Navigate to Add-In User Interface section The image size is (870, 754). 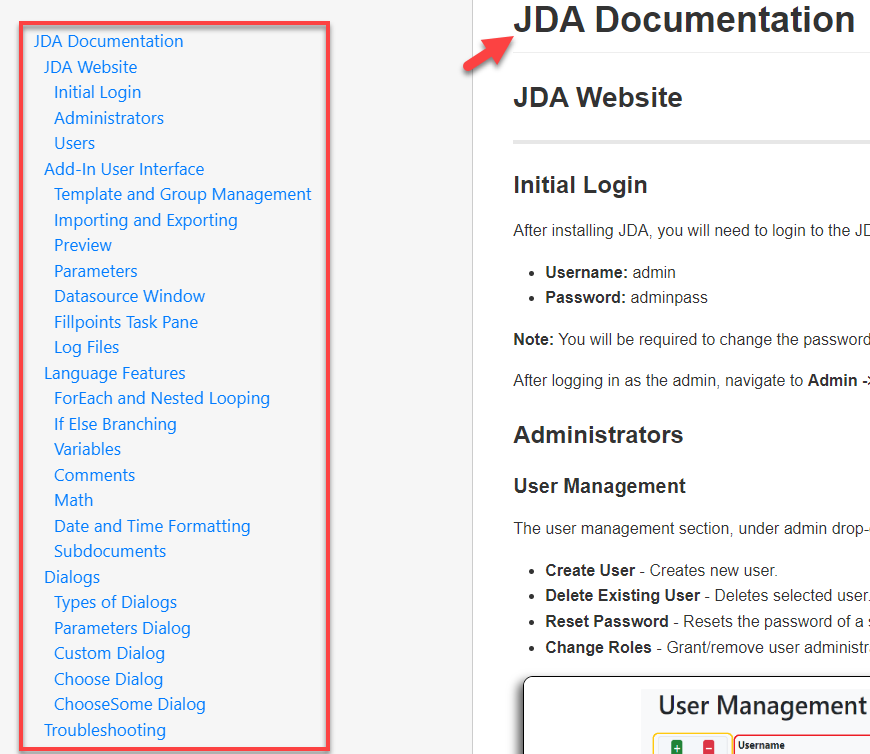pos(124,169)
